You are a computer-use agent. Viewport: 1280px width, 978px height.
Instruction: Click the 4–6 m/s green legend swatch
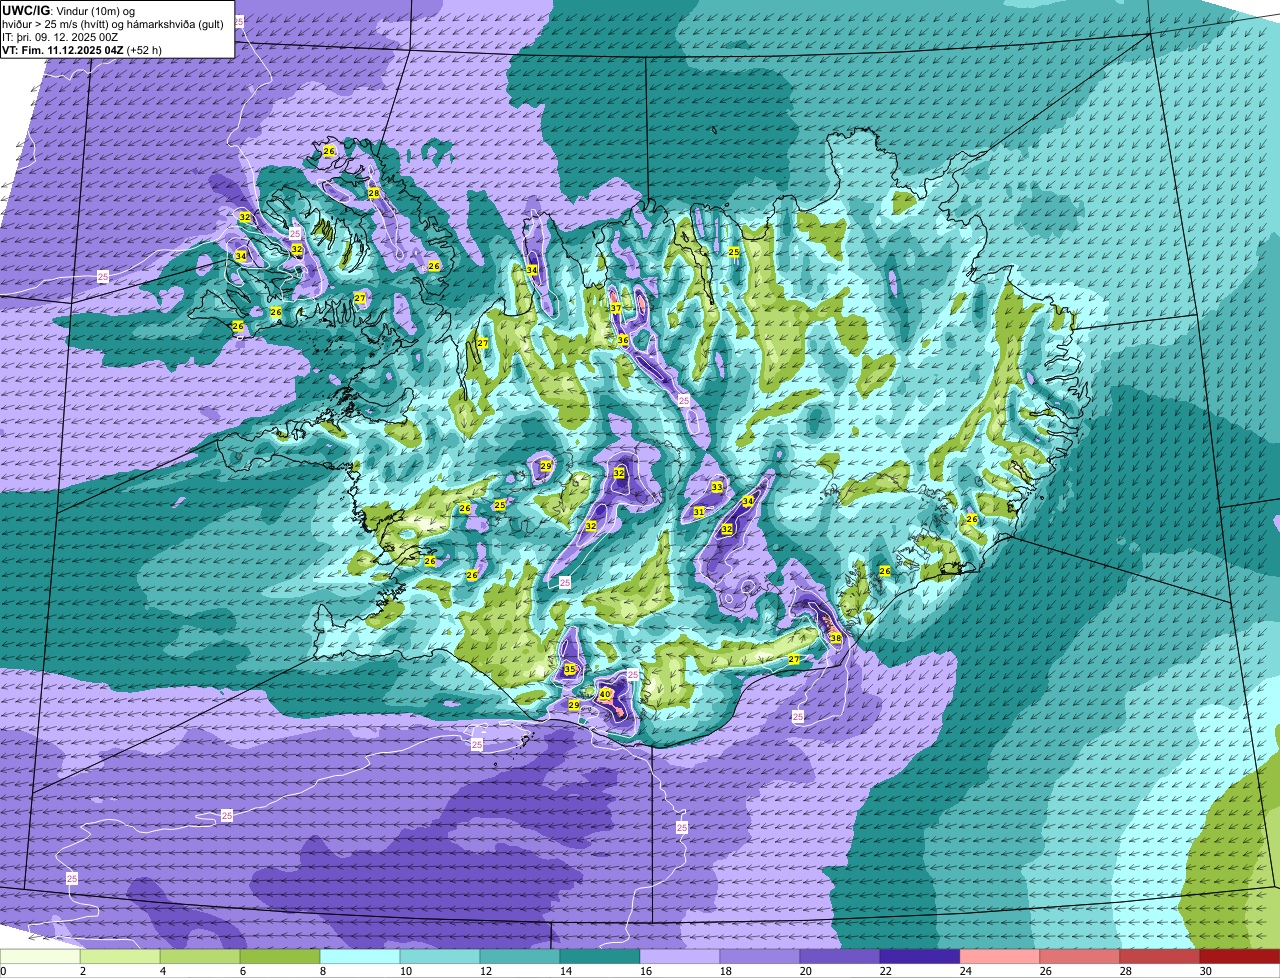point(200,956)
